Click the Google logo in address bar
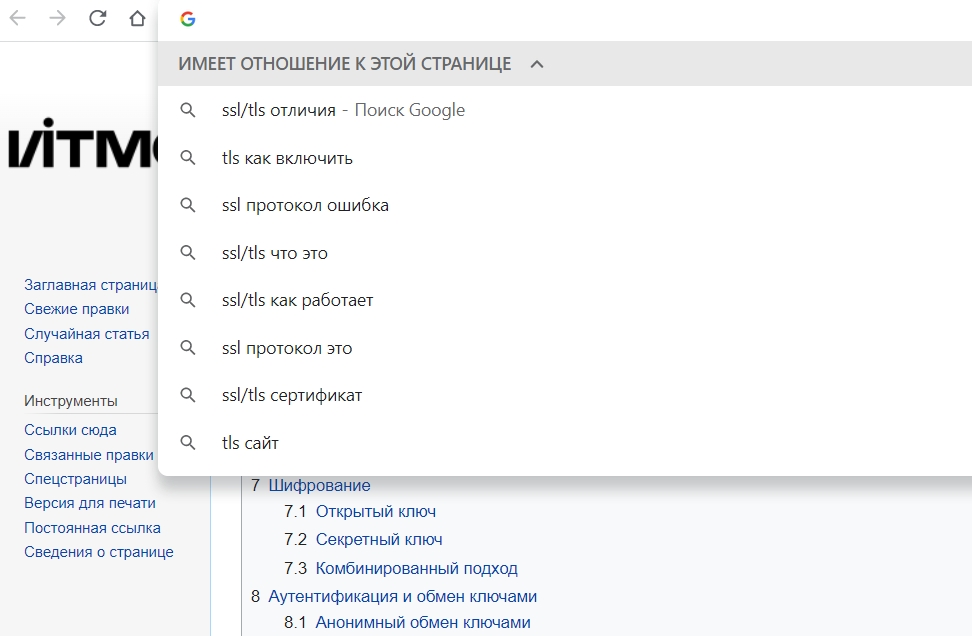Viewport: 972px width, 636px height. [x=187, y=19]
